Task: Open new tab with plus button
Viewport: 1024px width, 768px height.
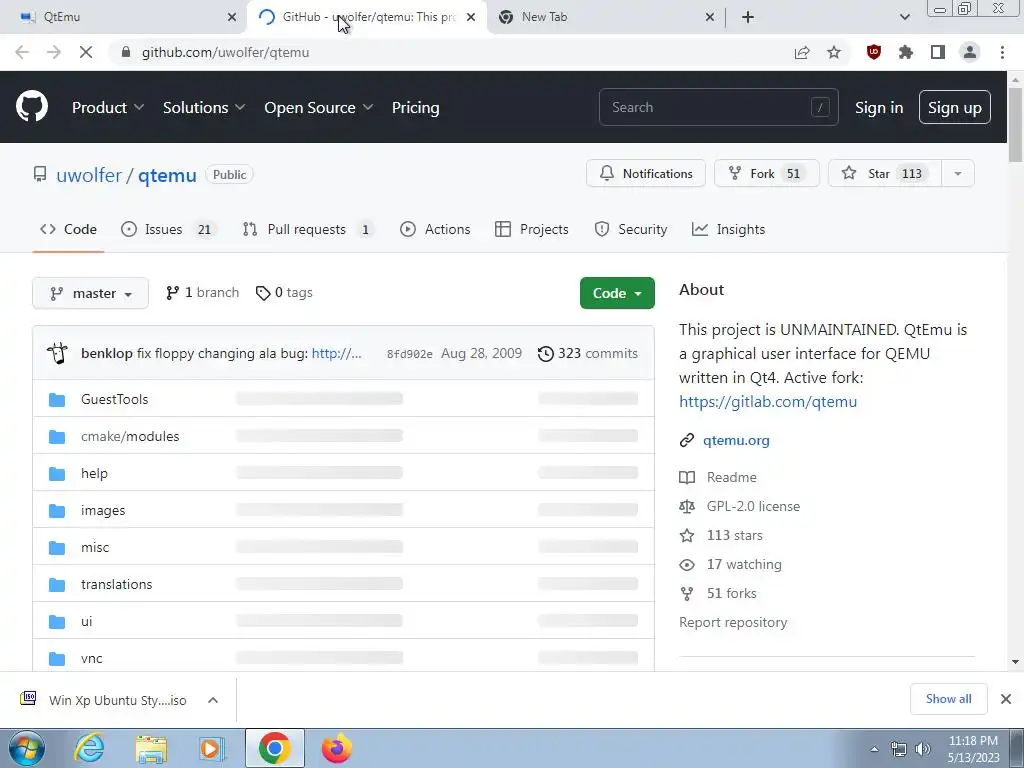Action: [x=748, y=17]
